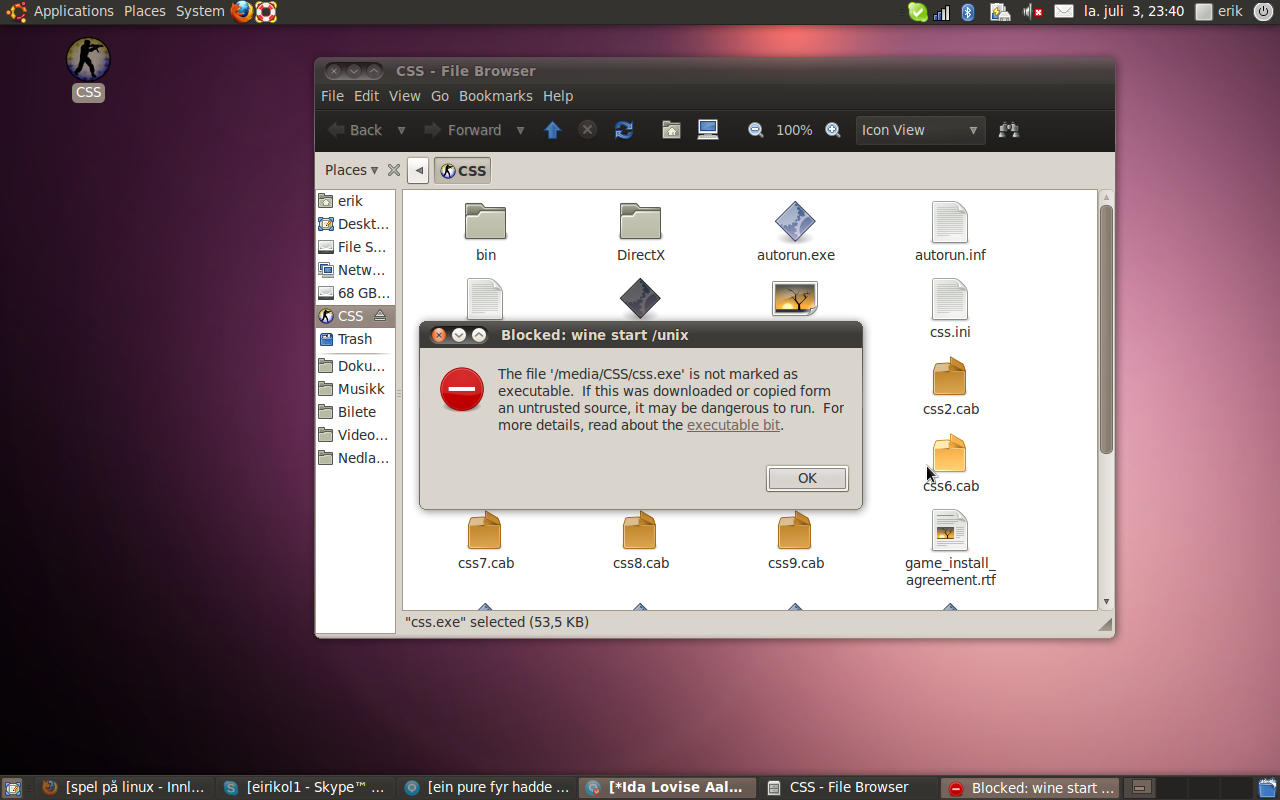Select the css9.cab archive icon

(x=795, y=531)
